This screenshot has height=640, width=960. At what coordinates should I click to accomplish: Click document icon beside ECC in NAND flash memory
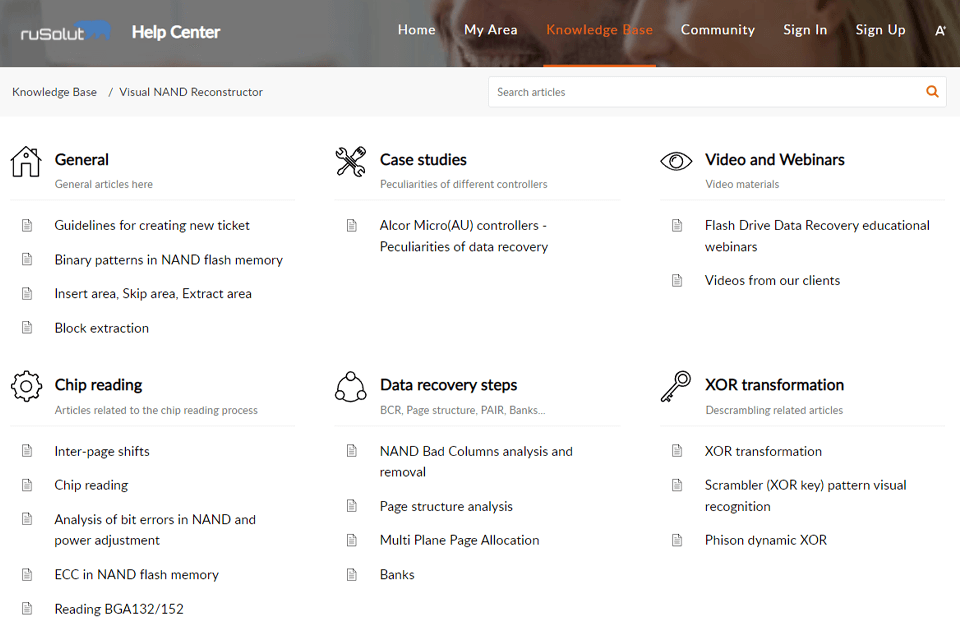click(x=27, y=574)
